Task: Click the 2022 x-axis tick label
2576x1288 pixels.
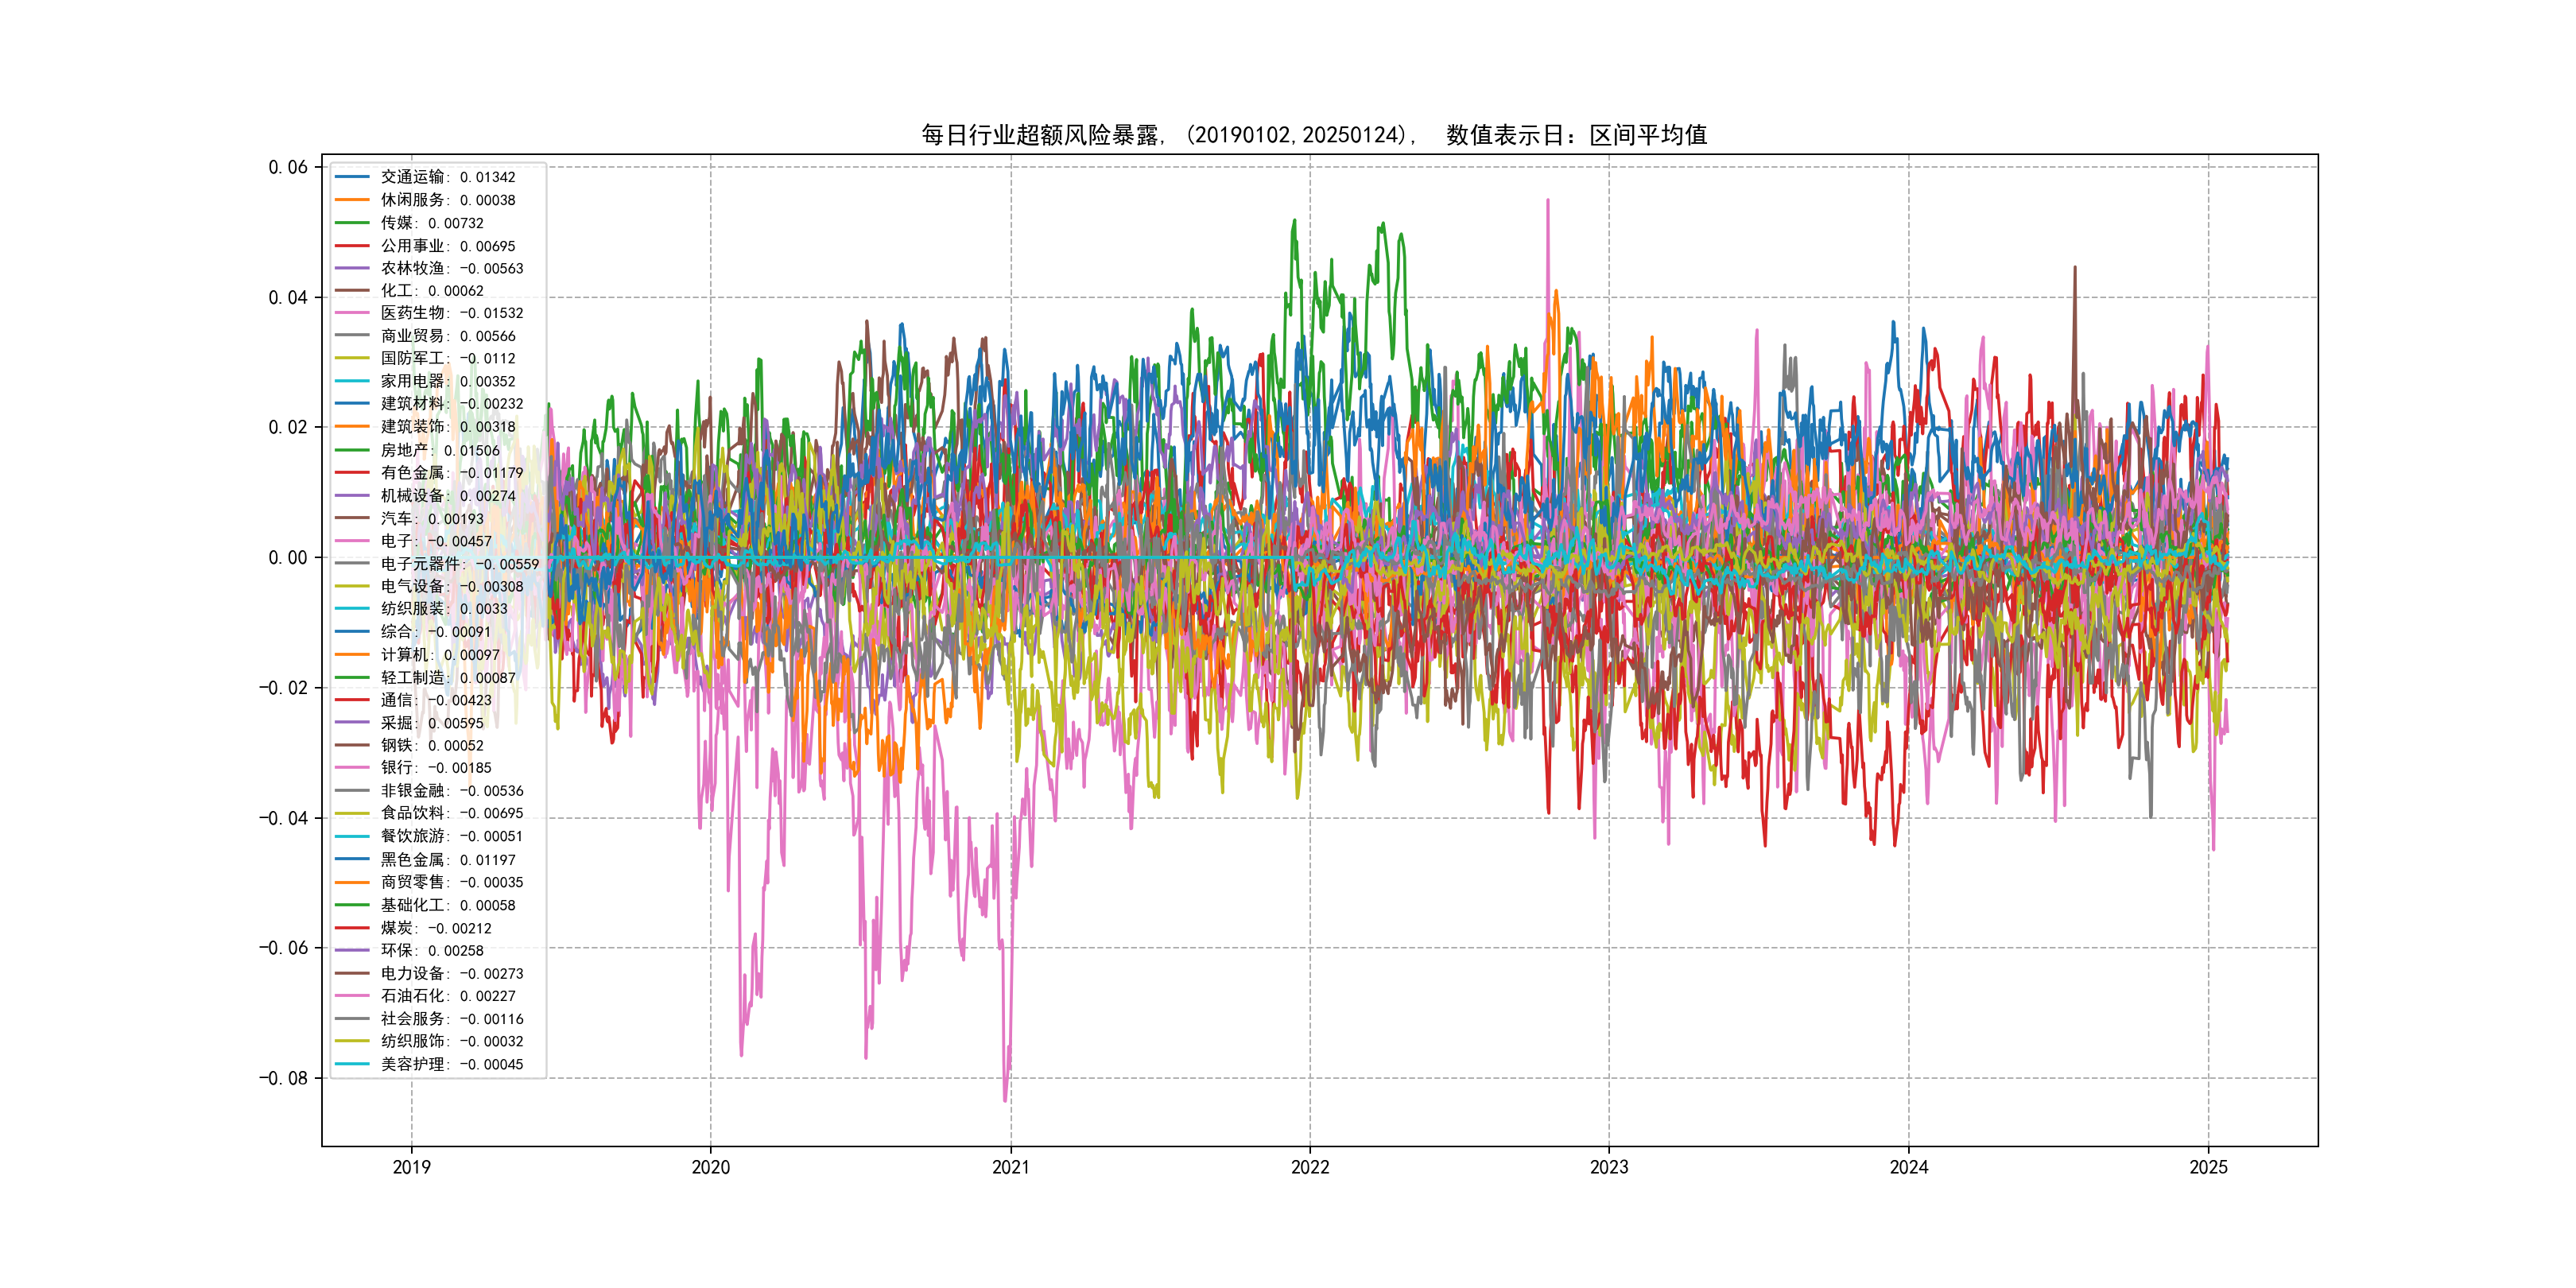Action: (1310, 1167)
